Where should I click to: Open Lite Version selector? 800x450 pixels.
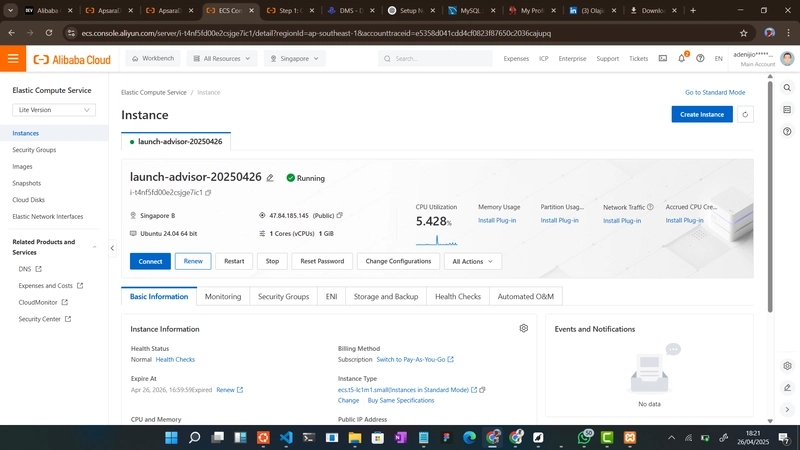54,110
